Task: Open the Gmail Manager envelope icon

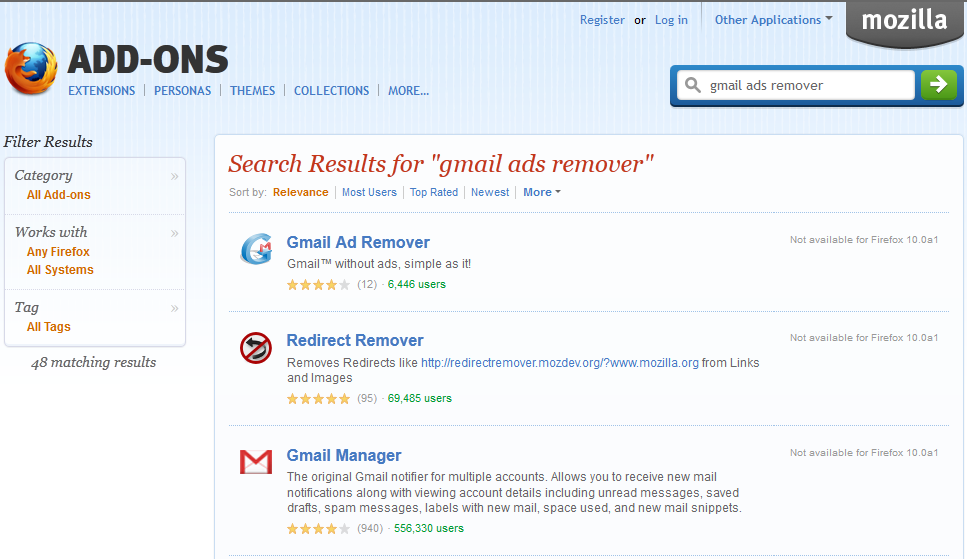Action: pos(256,462)
